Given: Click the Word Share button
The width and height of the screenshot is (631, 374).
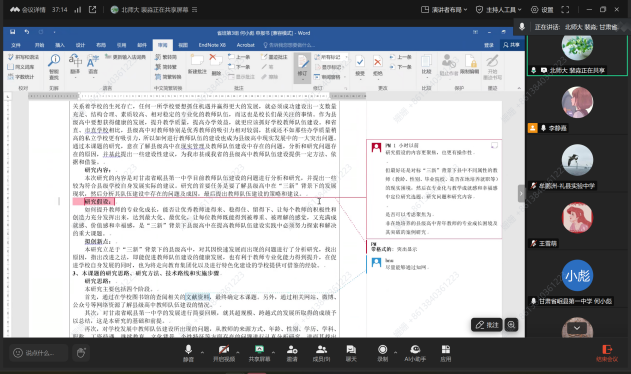Looking at the screenshot, I should 511,45.
